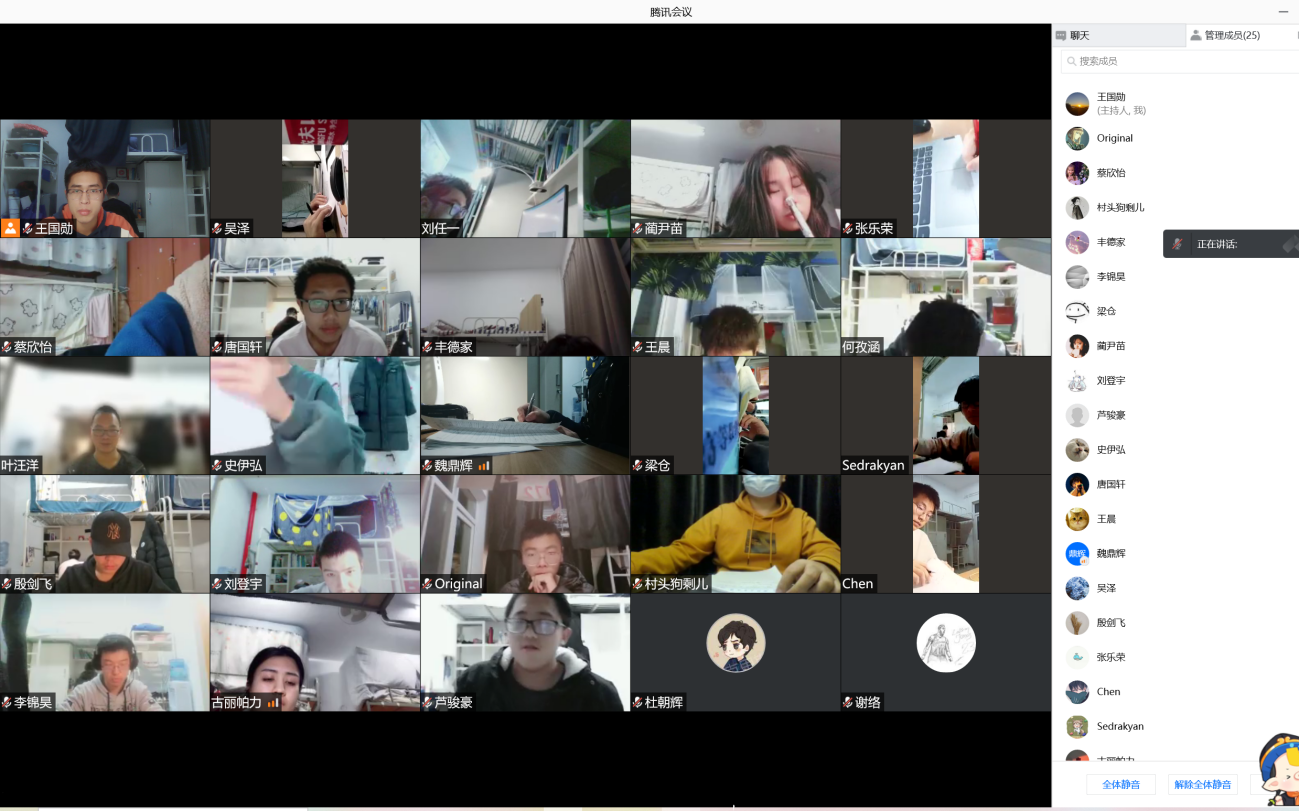This screenshot has height=811, width=1299.
Task: Click muted mic icon beside 蔡欣怡's tile label
Action: (7, 347)
